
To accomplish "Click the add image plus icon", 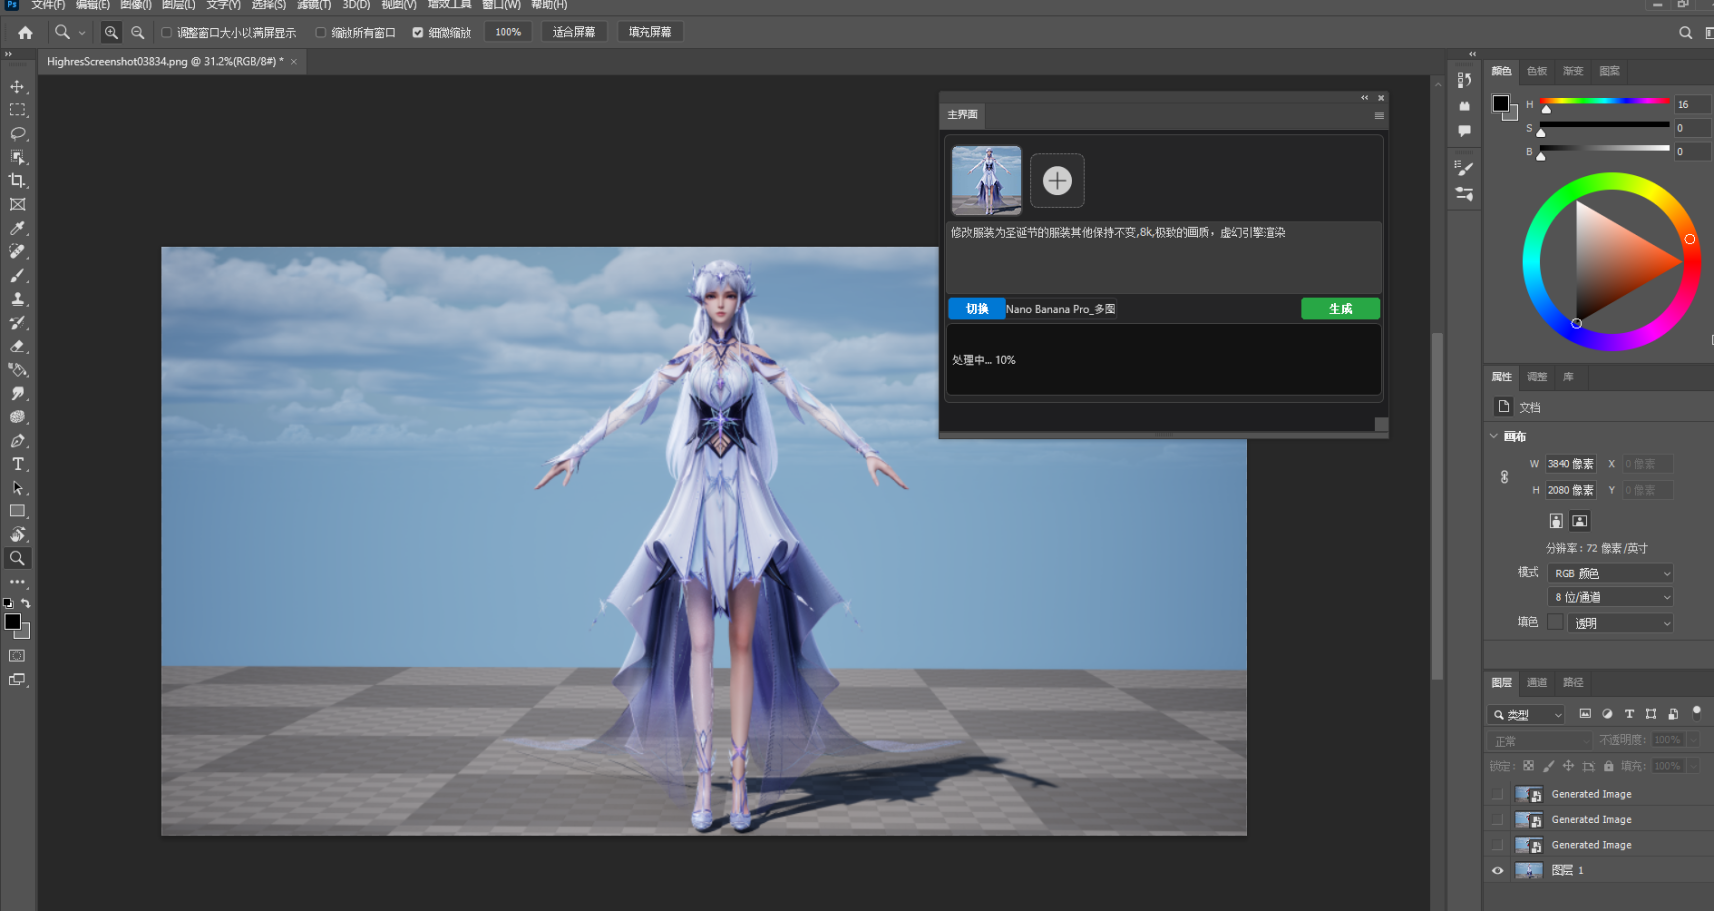I will 1057,181.
